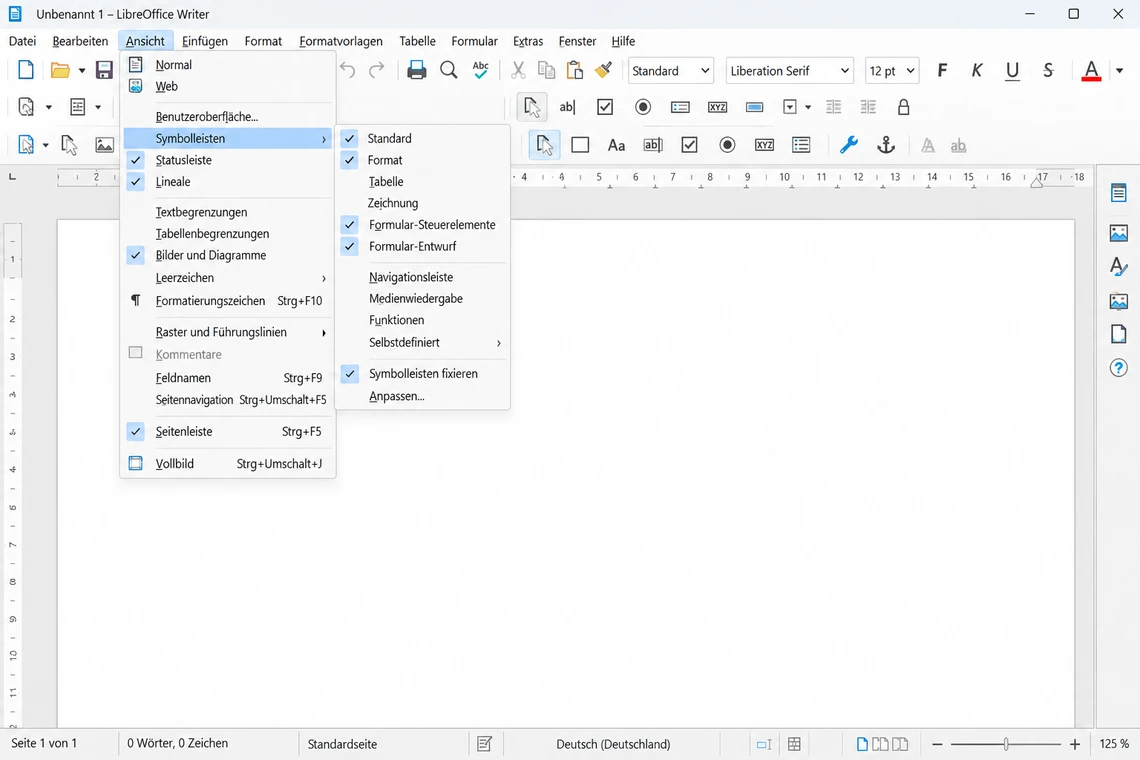The image size is (1140, 760).
Task: Toggle Bilder und Diagramme display
Action: [x=228, y=255]
